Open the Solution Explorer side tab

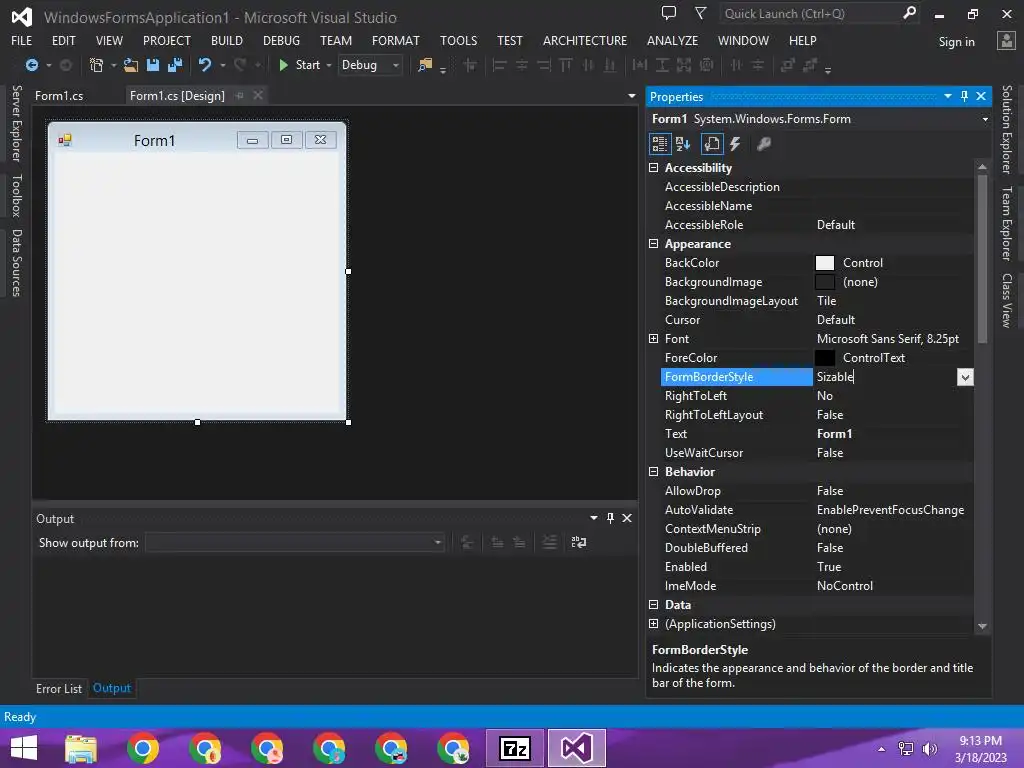1007,129
